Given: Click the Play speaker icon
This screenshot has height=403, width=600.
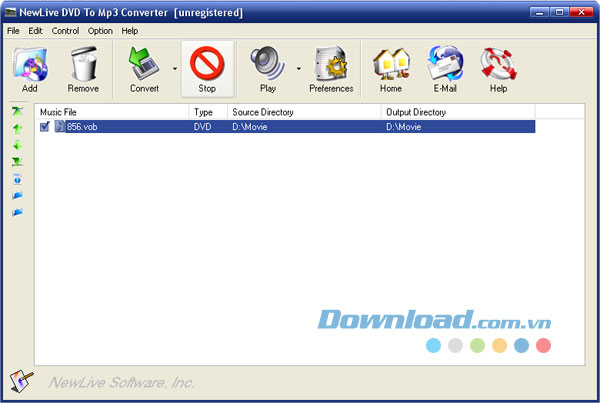Looking at the screenshot, I should pos(267,63).
